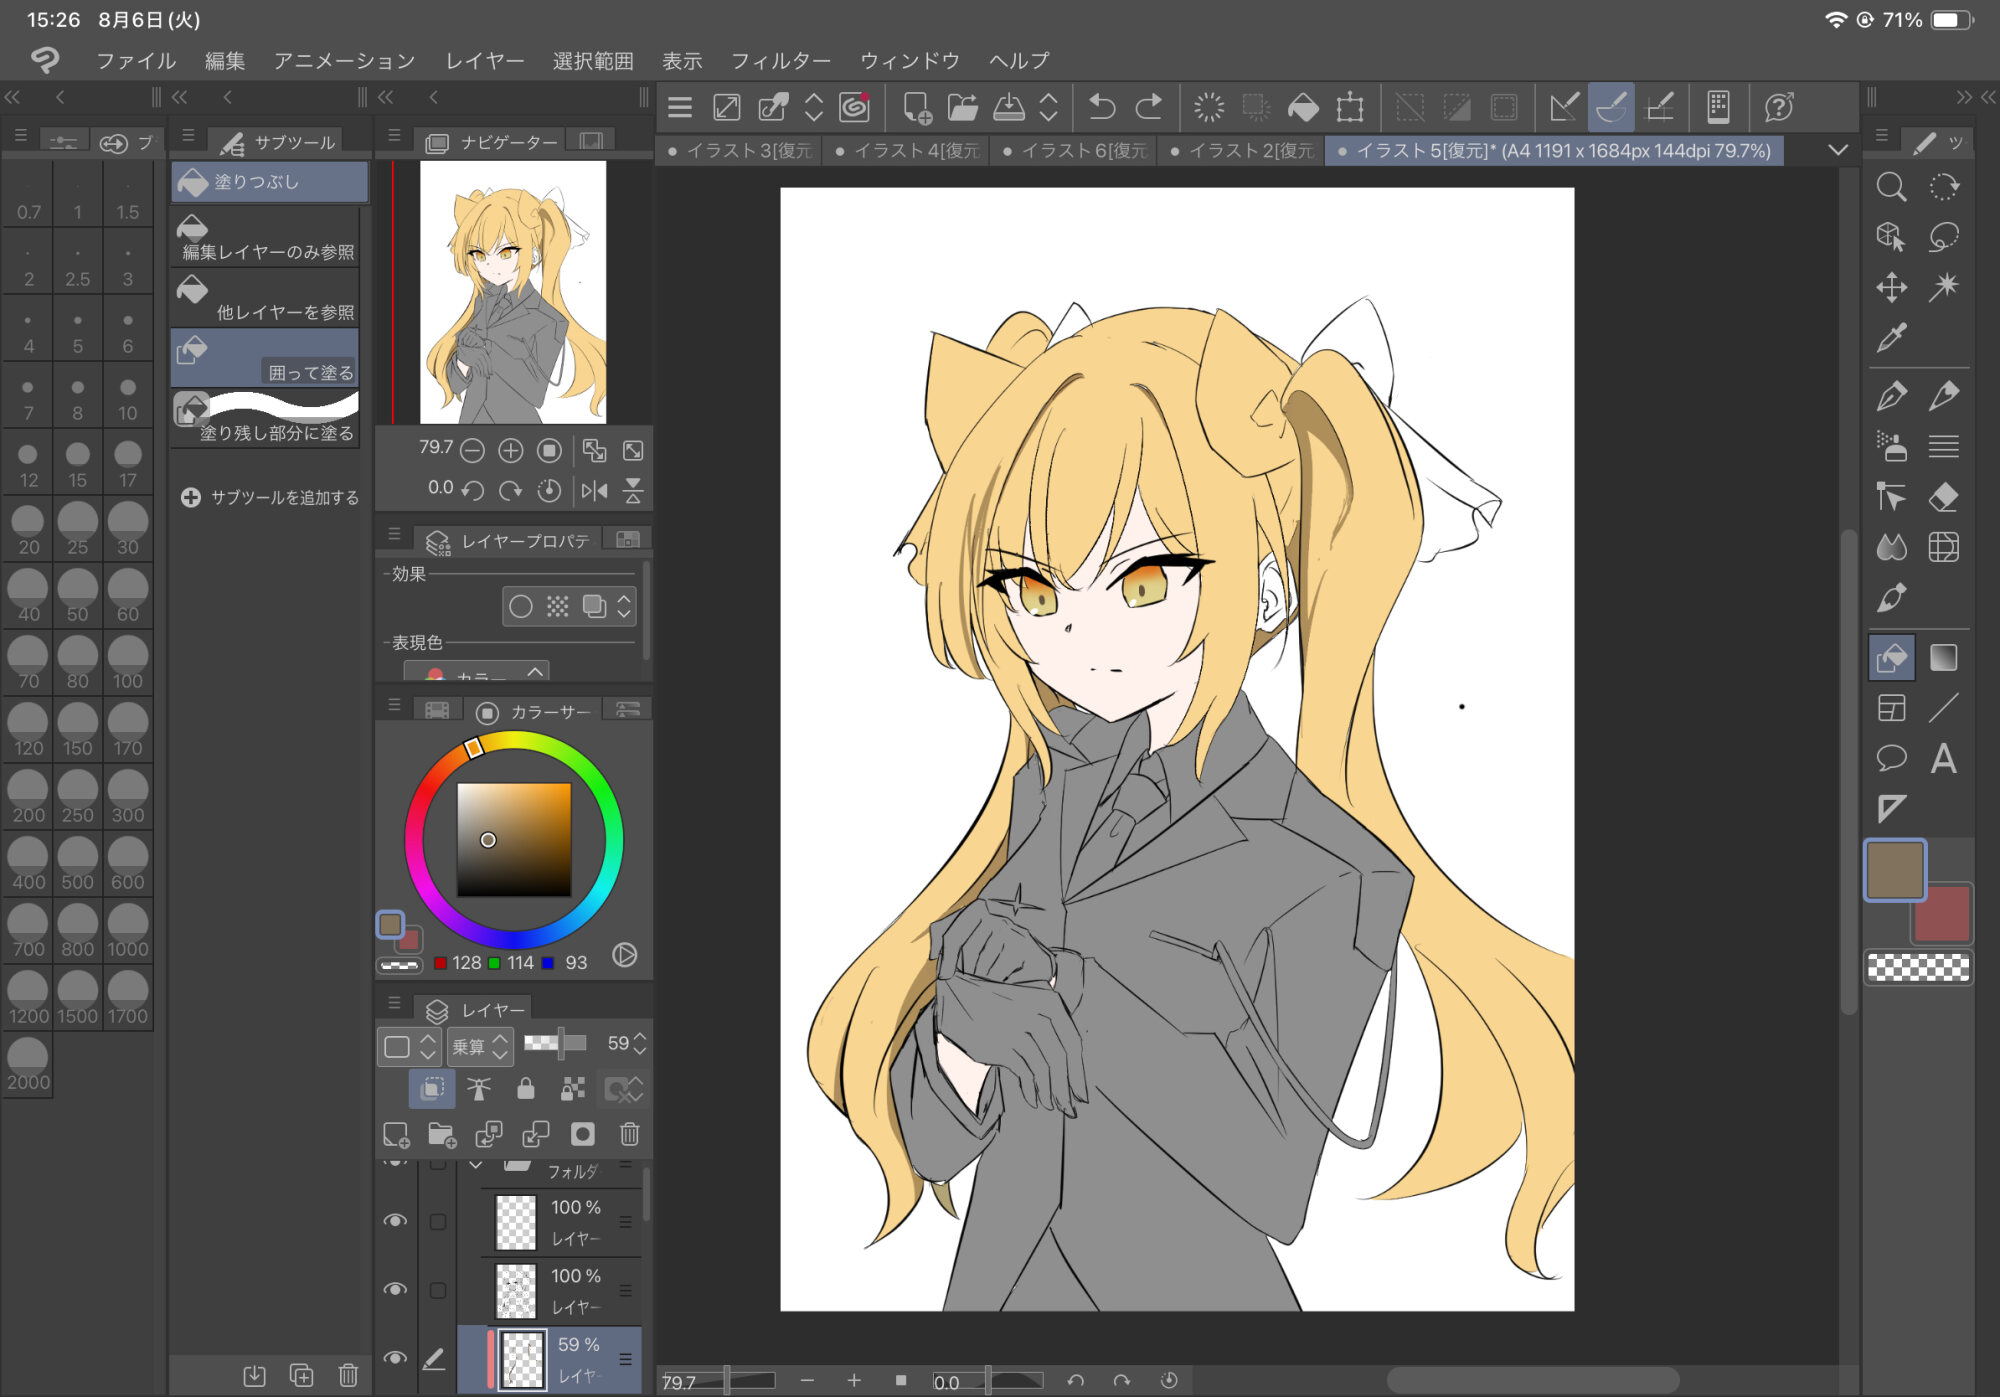Click New layer folder icon
The height and width of the screenshot is (1397, 2000).
pos(441,1134)
